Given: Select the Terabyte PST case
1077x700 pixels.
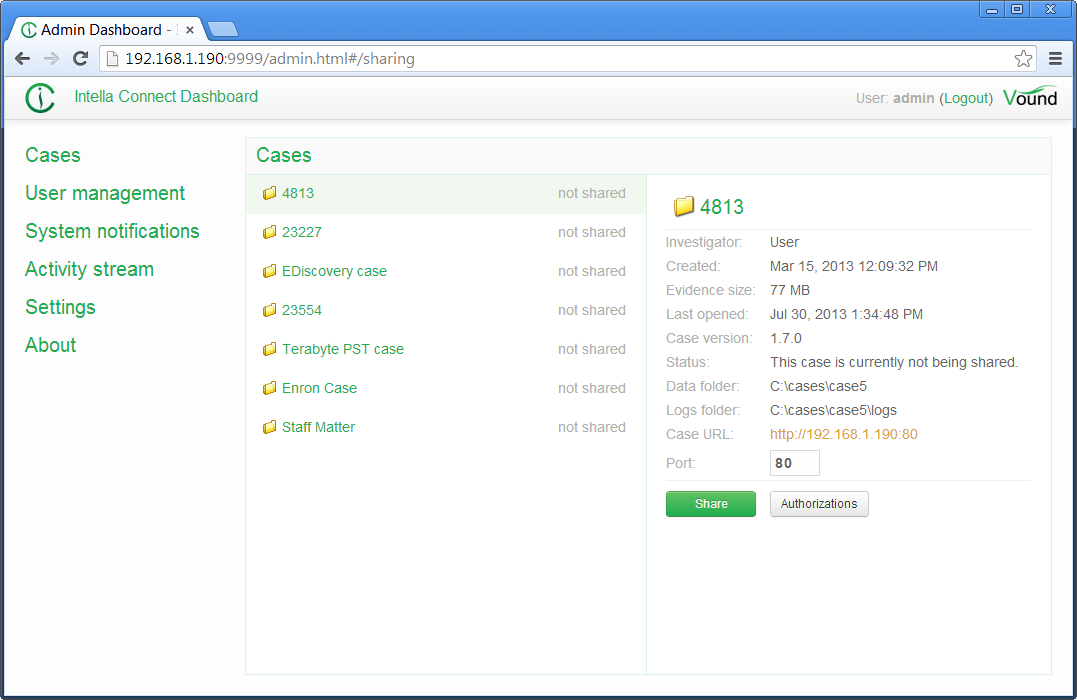Looking at the screenshot, I should 343,349.
